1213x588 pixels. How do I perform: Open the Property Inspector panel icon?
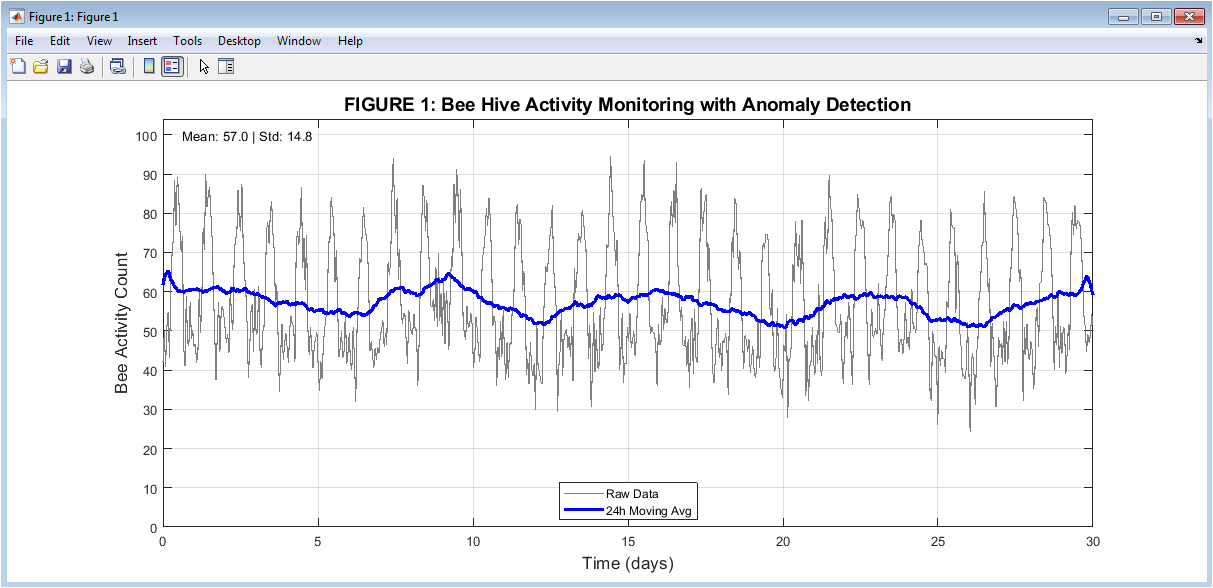point(226,67)
